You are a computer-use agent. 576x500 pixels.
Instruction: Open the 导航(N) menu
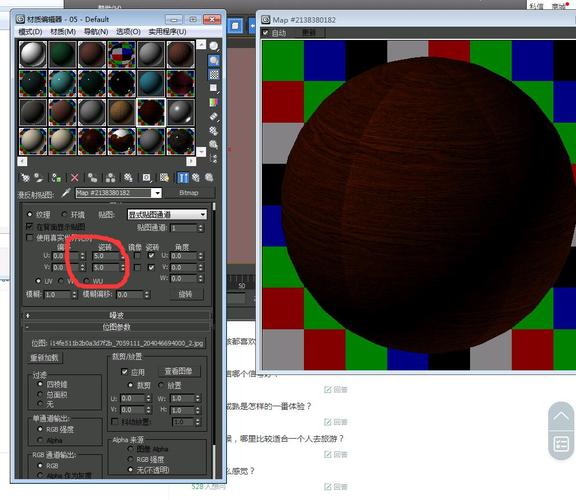point(96,32)
